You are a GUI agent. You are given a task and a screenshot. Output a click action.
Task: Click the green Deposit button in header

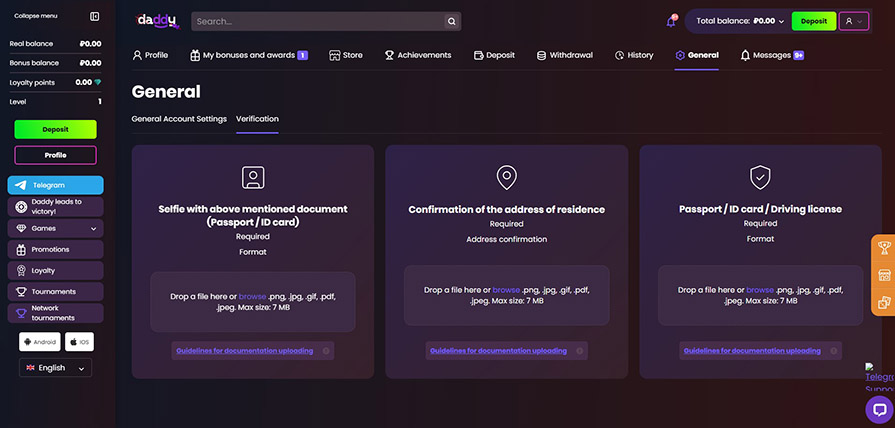coord(813,21)
